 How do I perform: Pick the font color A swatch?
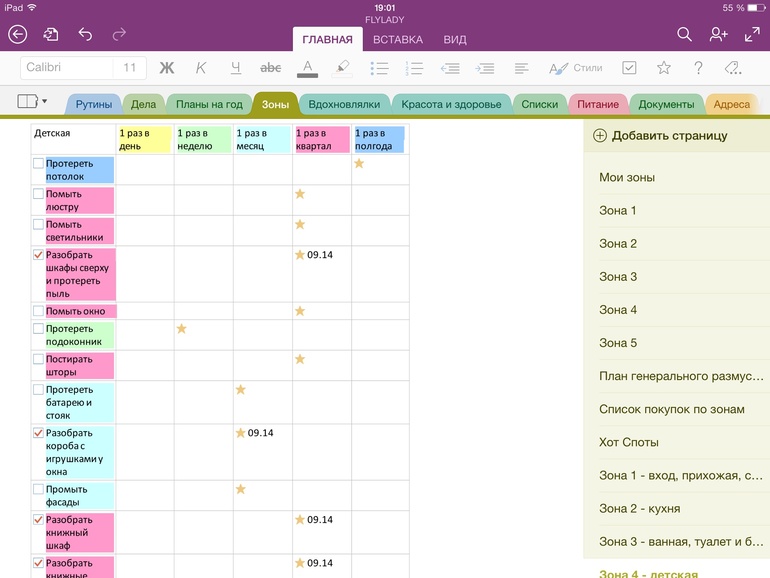[308, 68]
